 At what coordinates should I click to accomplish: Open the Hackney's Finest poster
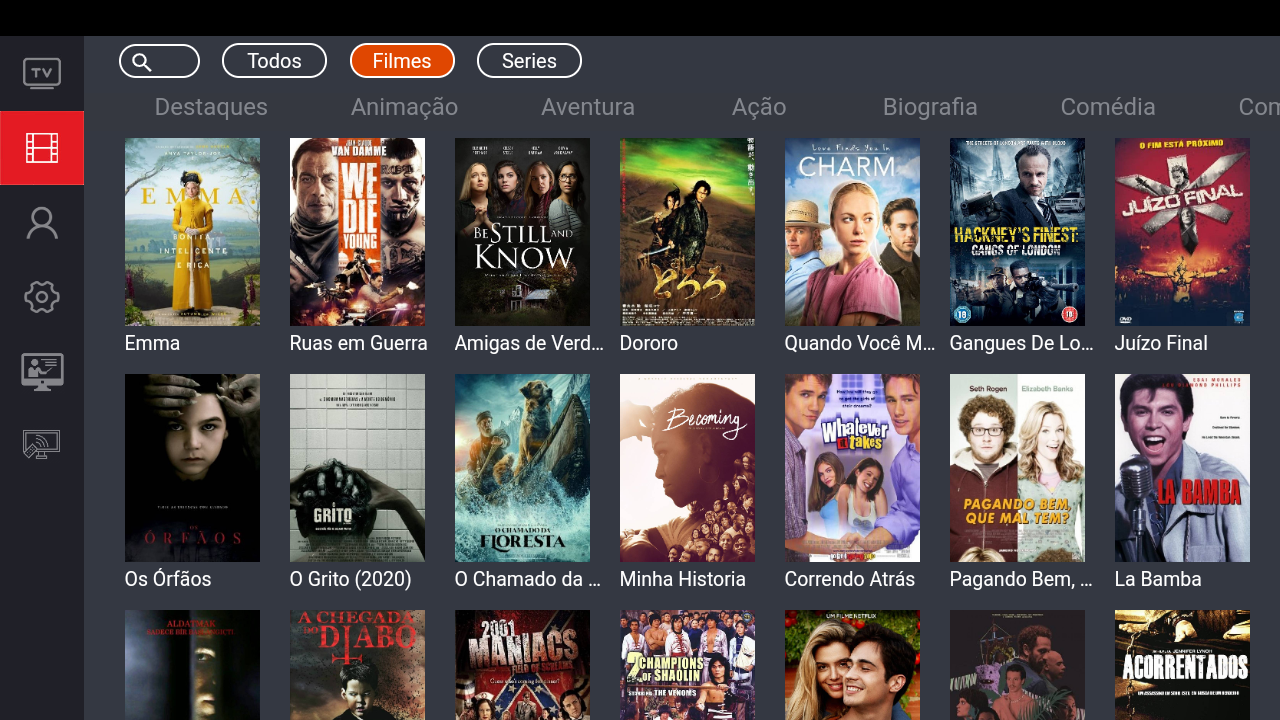click(1017, 232)
